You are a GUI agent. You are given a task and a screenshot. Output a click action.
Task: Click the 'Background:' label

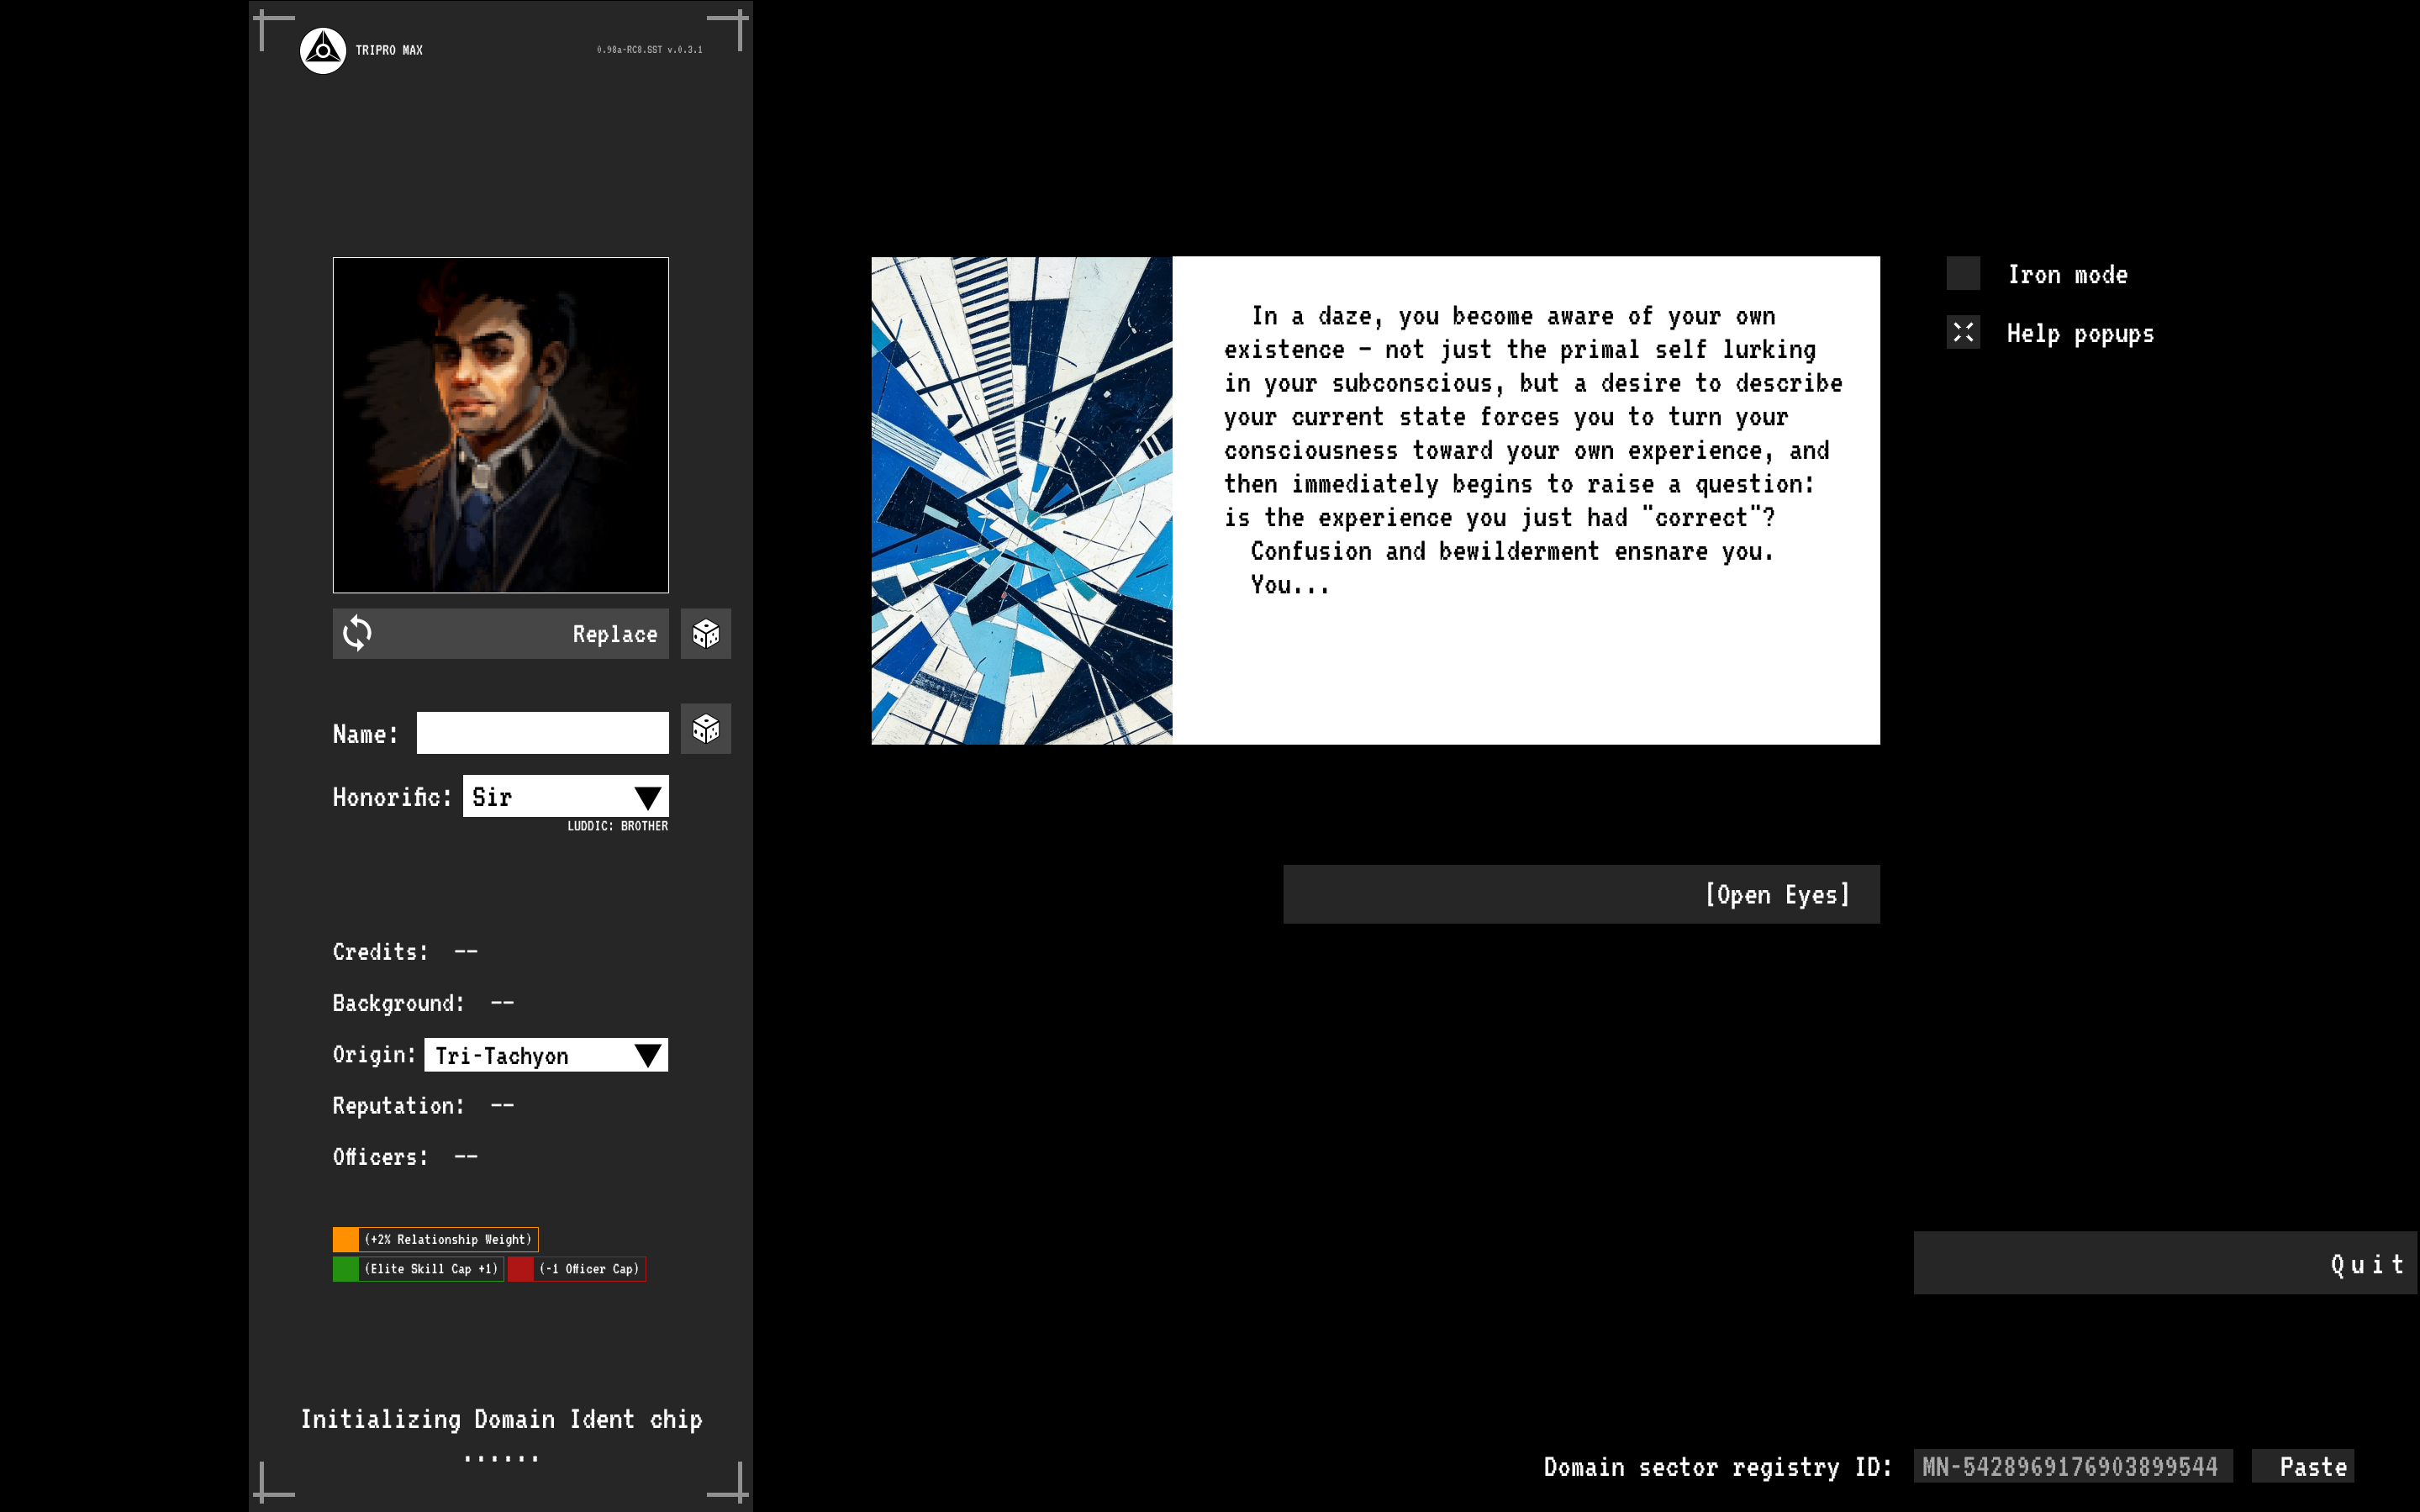click(398, 1003)
